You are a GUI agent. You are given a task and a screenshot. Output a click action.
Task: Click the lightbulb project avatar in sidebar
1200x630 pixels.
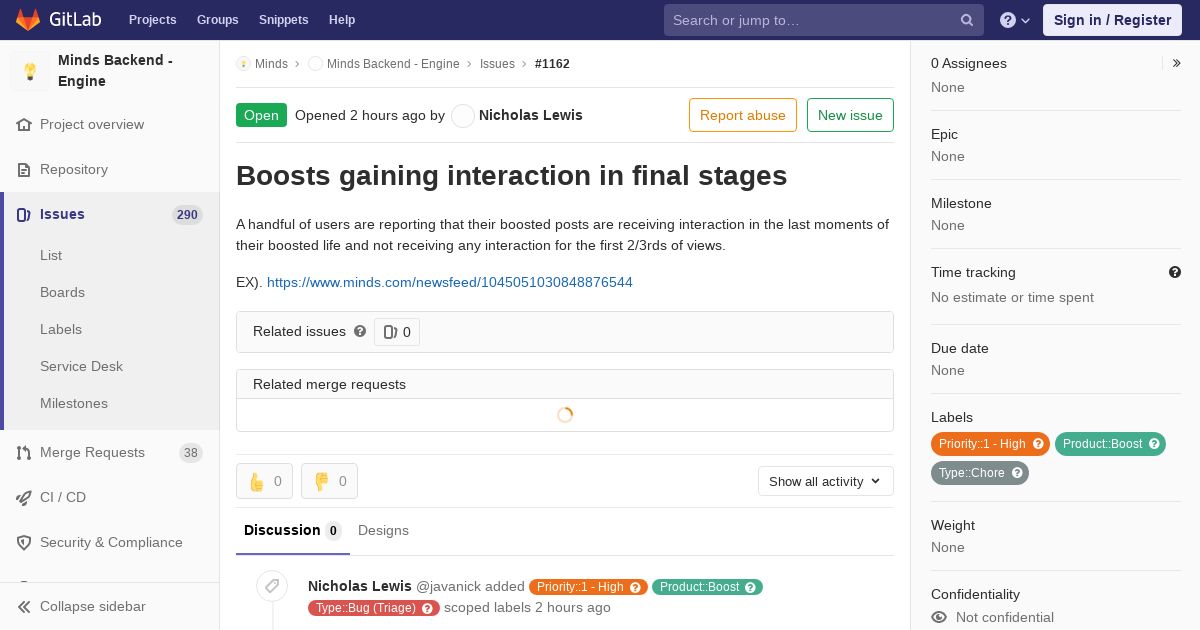tap(30, 71)
